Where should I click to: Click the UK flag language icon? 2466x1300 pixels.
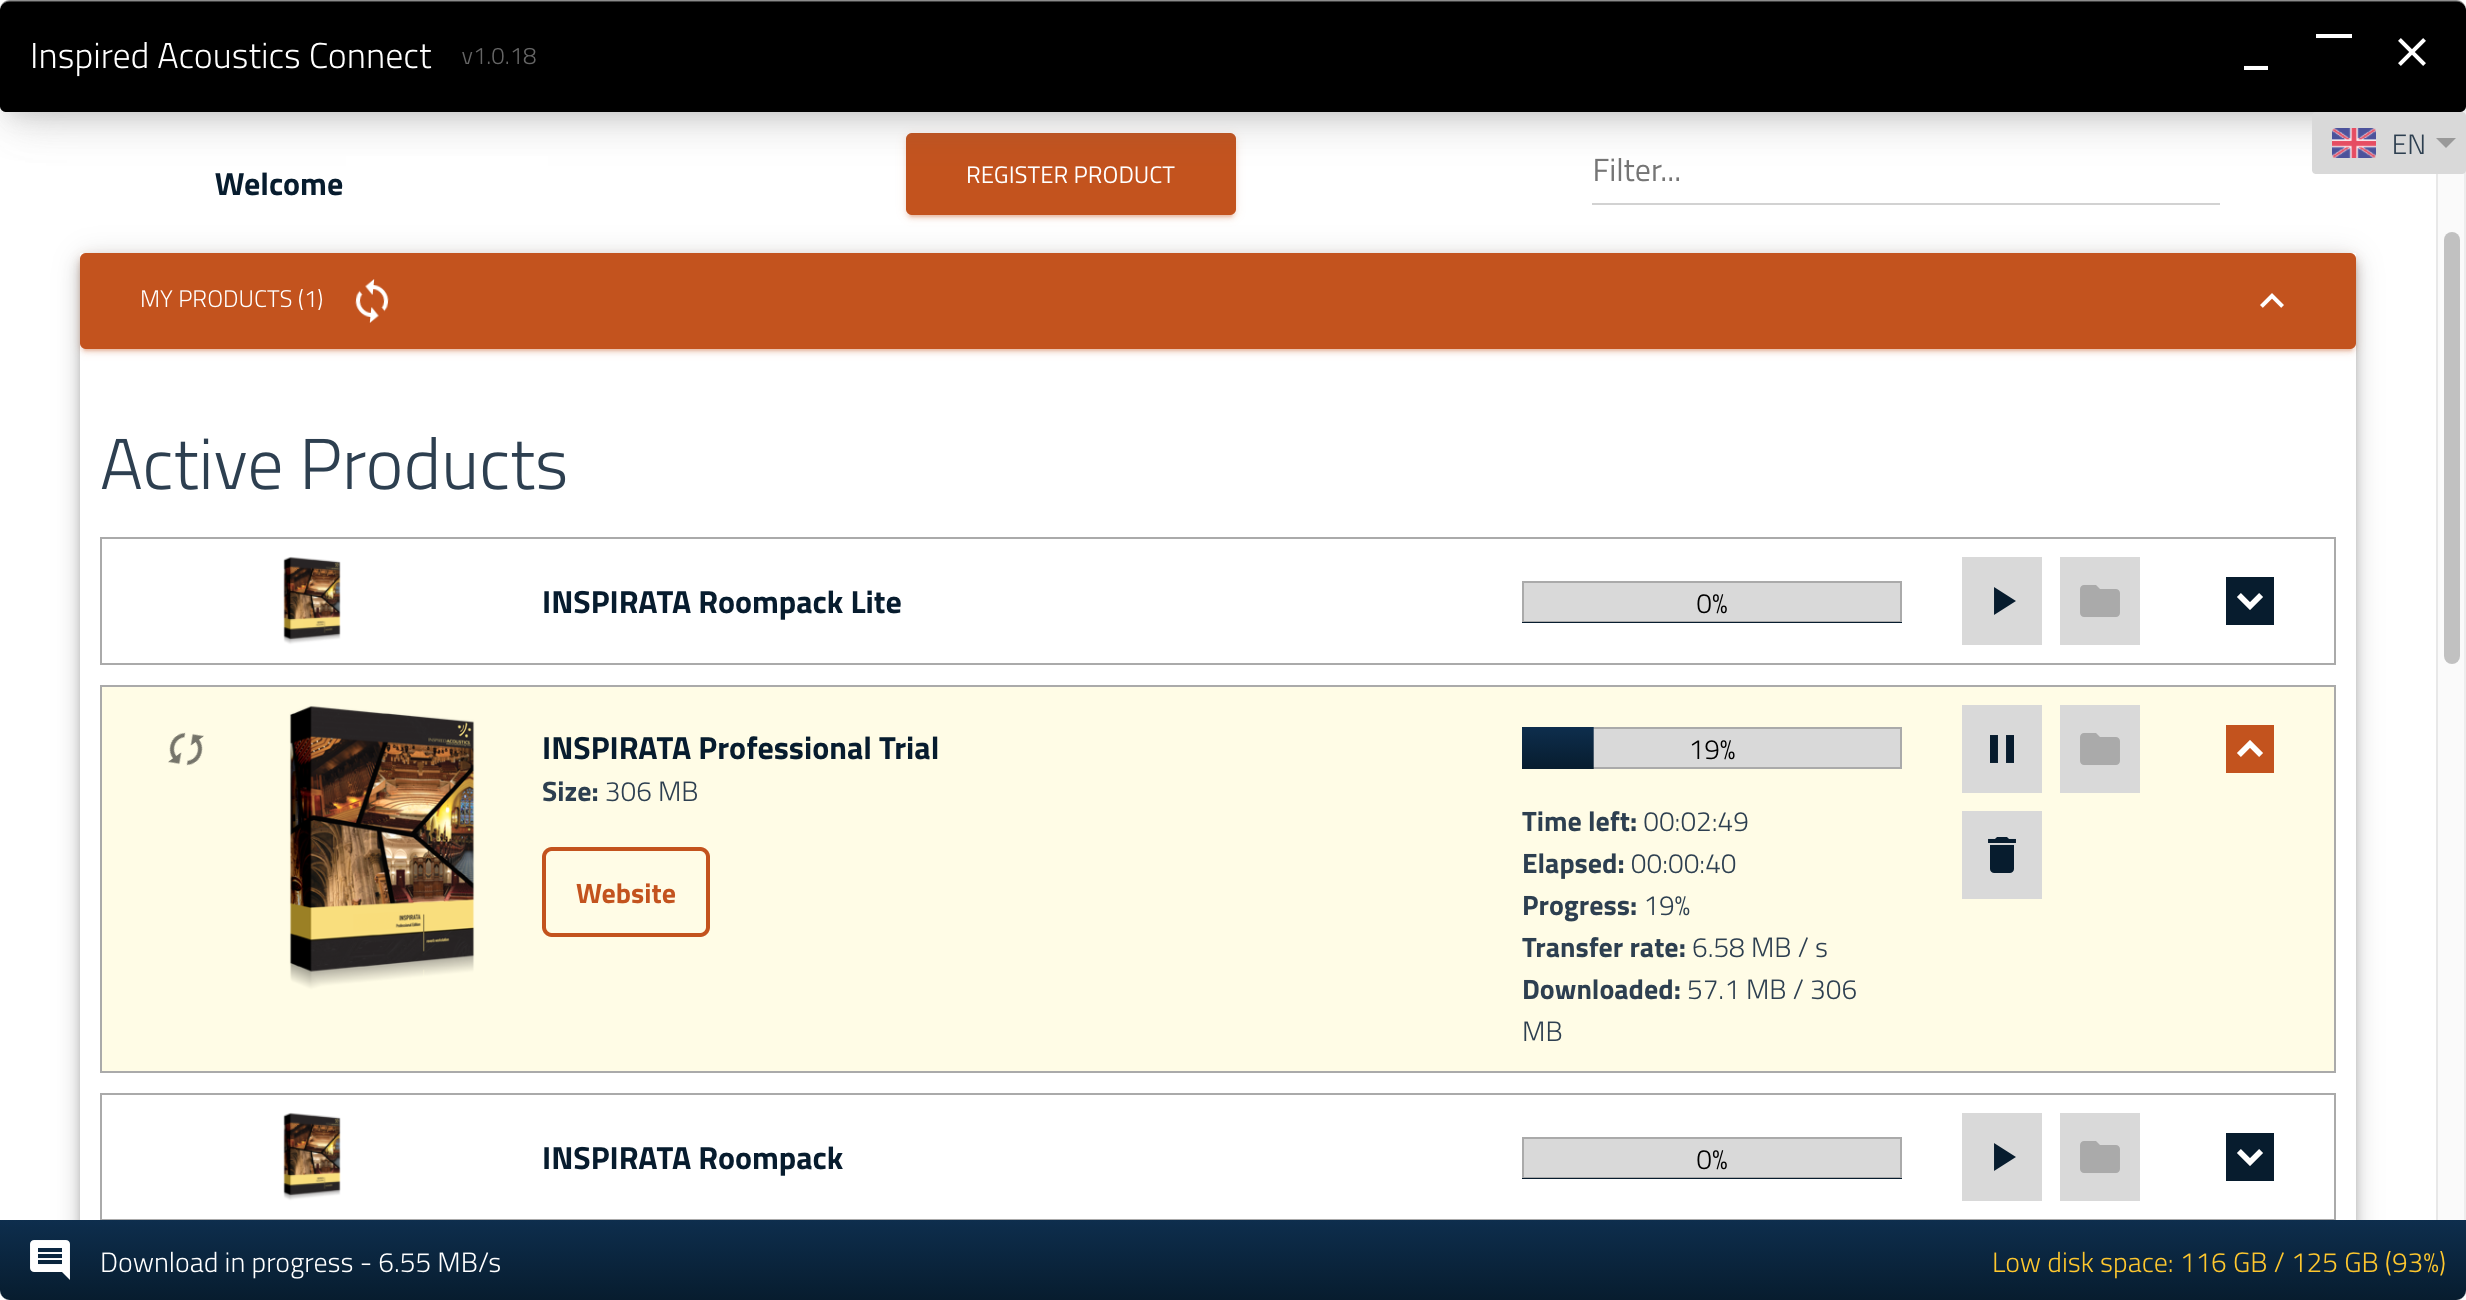click(2354, 144)
